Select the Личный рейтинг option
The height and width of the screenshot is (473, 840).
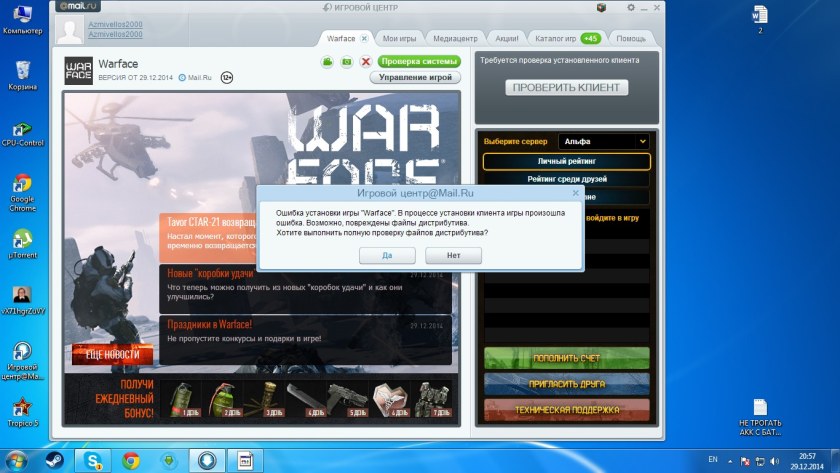tap(567, 161)
